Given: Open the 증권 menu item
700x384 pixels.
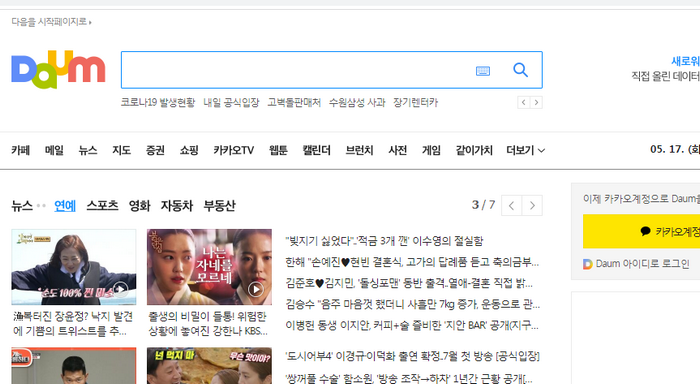Looking at the screenshot, I should coord(155,150).
